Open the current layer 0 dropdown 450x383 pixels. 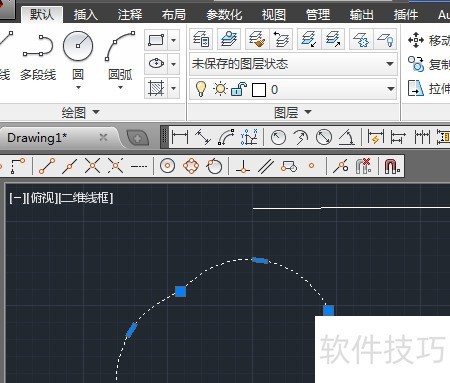point(390,89)
